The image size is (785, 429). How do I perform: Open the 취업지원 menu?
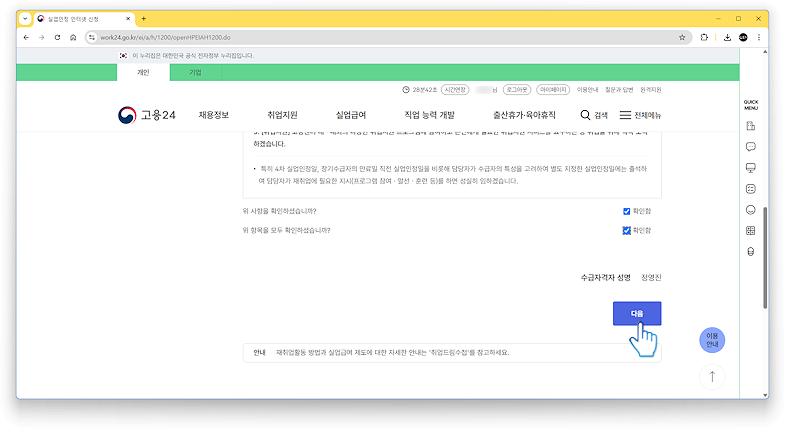pyautogui.click(x=282, y=115)
